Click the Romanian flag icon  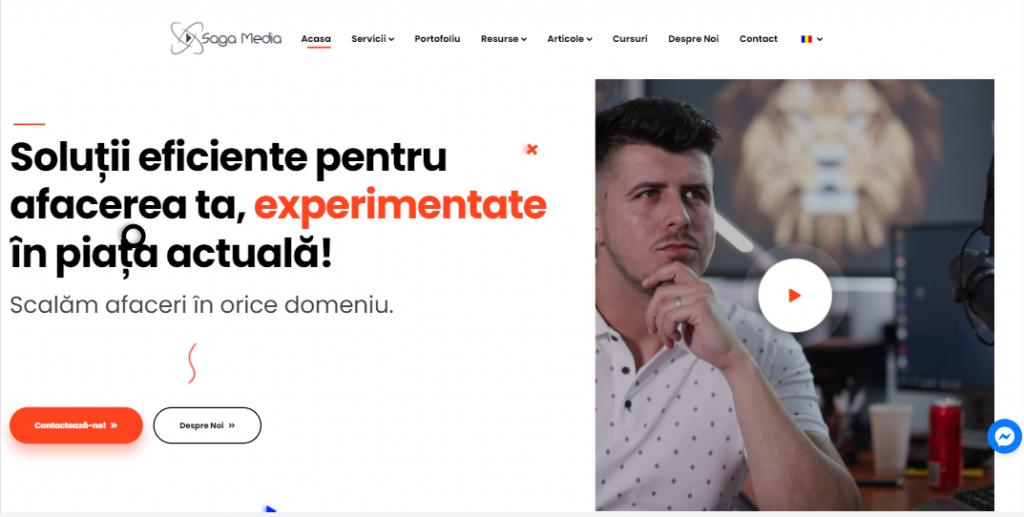[x=807, y=39]
